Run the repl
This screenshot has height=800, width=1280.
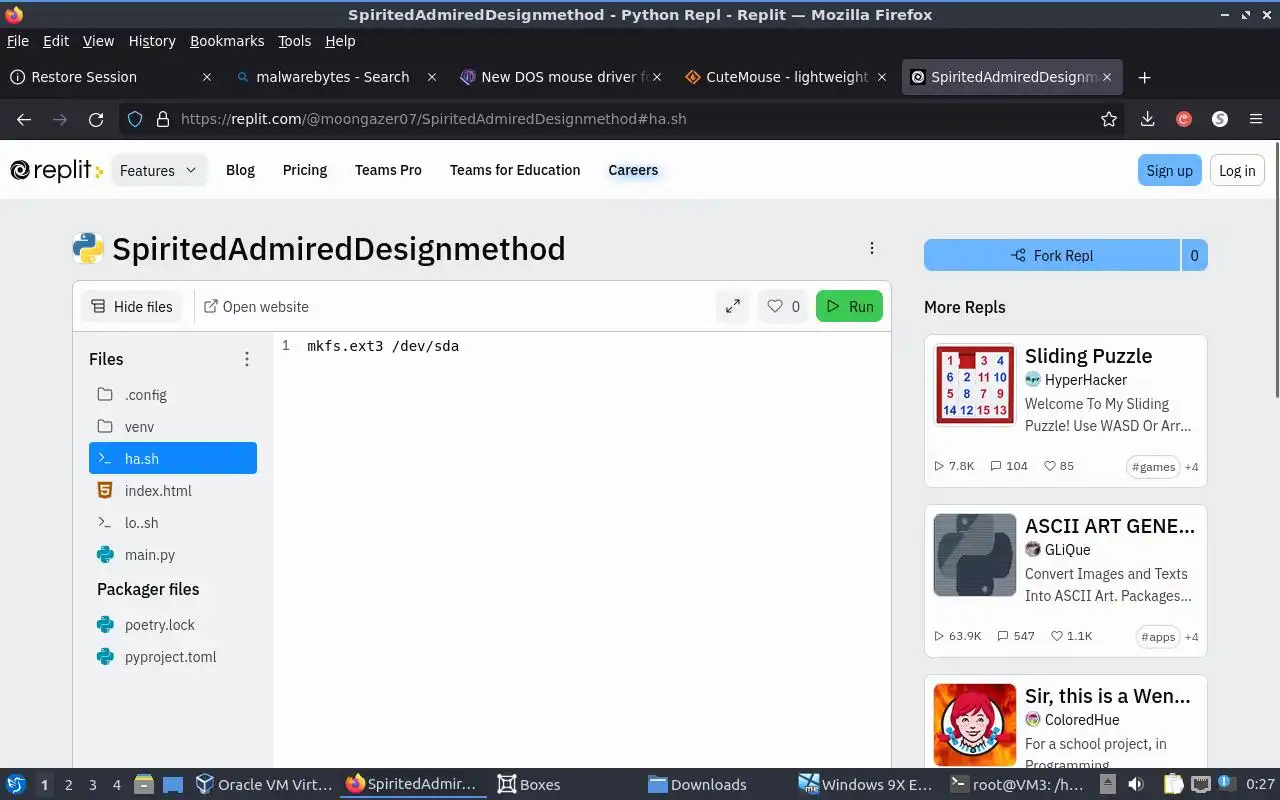pyautogui.click(x=849, y=307)
